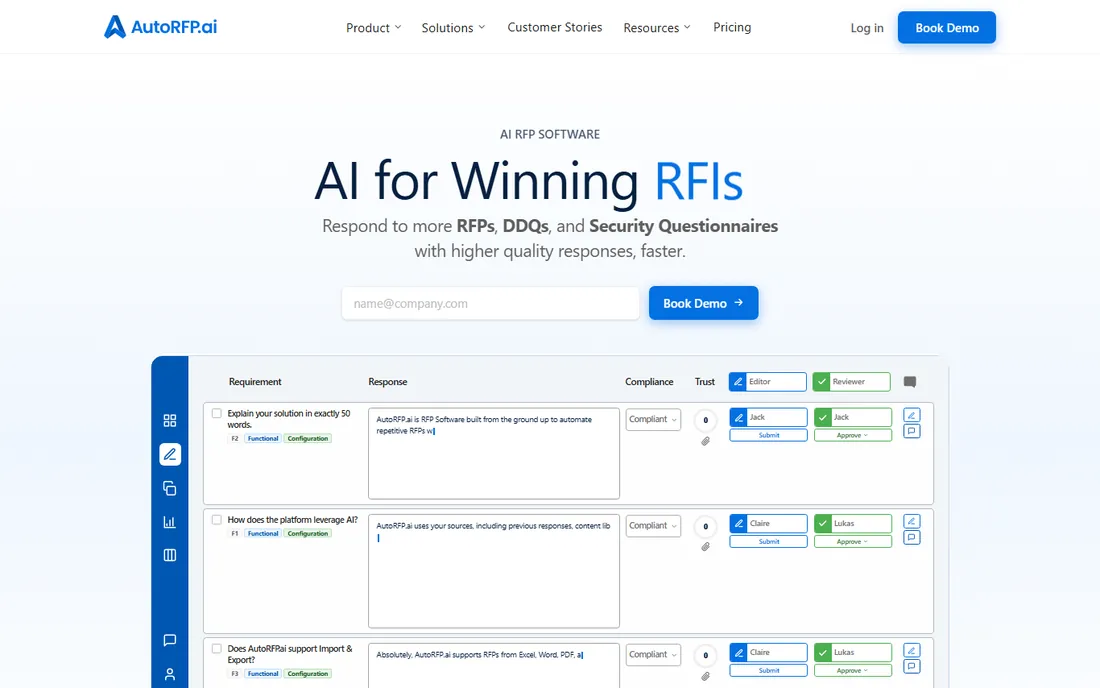
Task: Click Log in link
Action: (x=867, y=28)
